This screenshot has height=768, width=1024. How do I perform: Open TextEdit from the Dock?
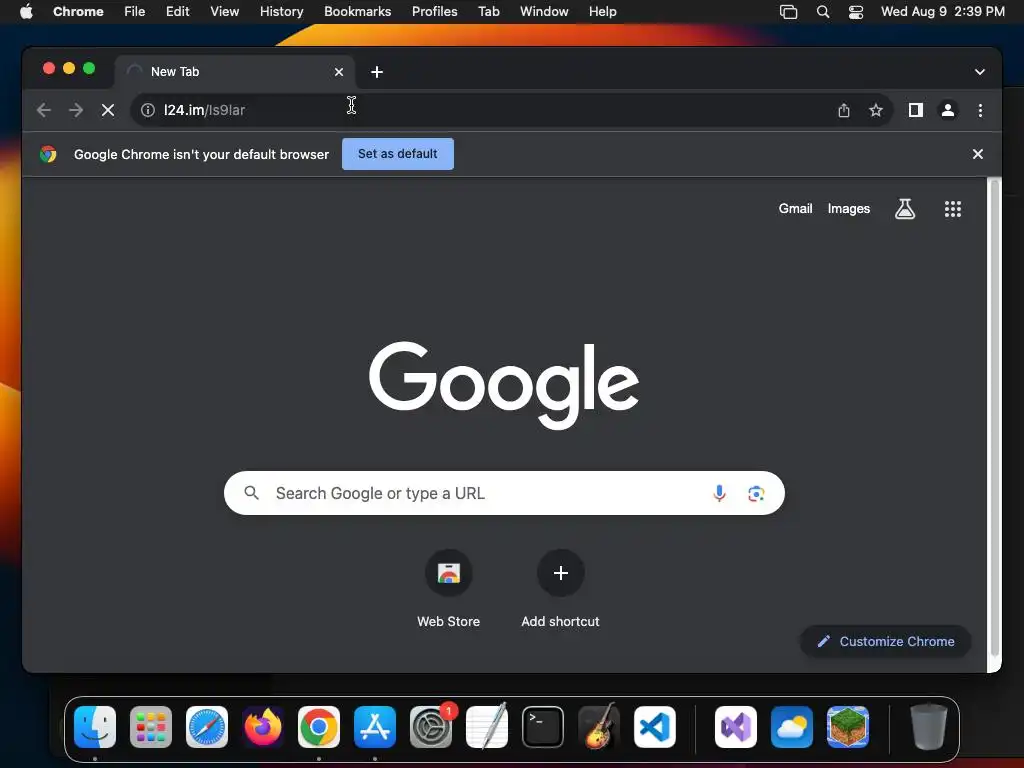tap(487, 727)
